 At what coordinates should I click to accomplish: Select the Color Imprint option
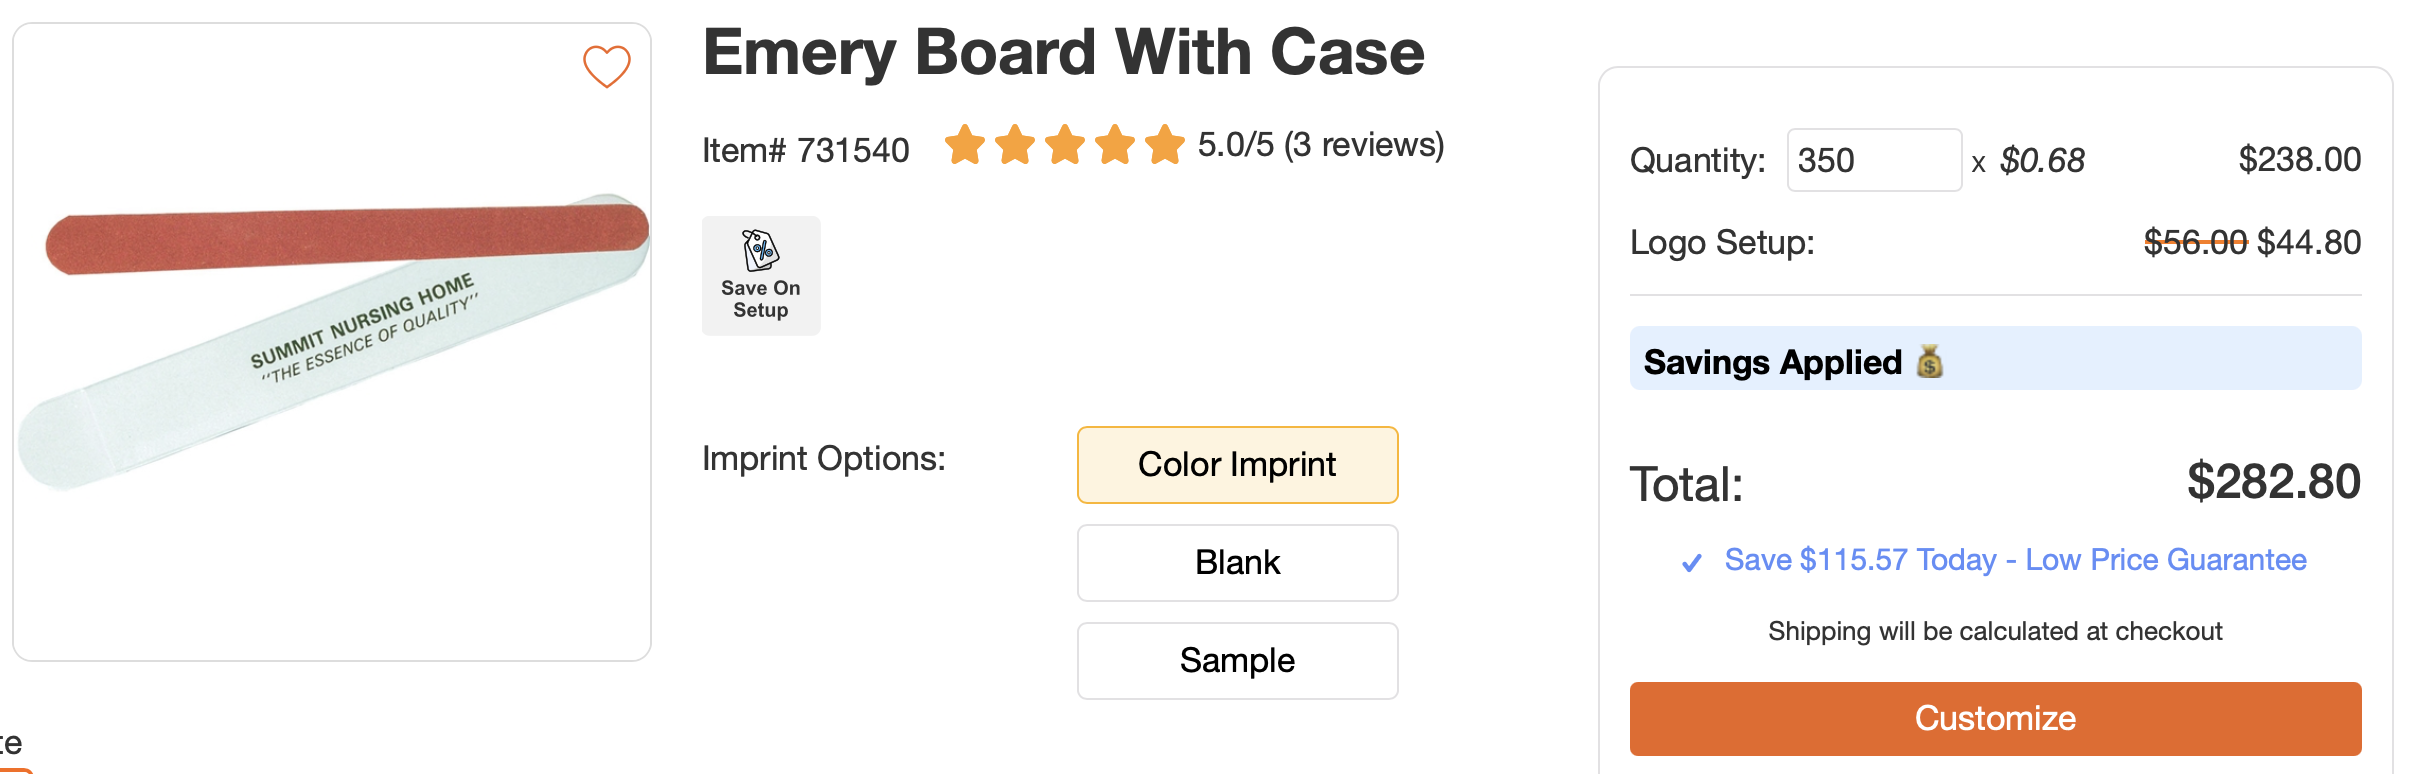pyautogui.click(x=1237, y=465)
